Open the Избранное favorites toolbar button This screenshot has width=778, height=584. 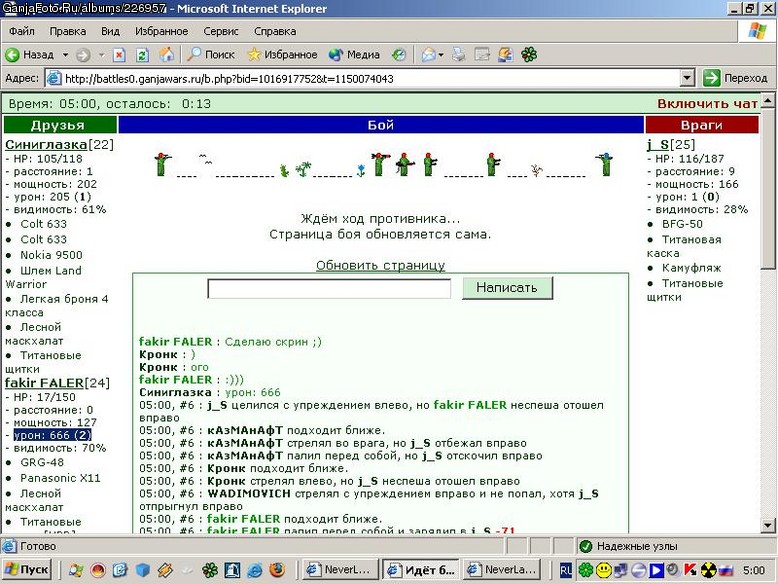coord(282,55)
